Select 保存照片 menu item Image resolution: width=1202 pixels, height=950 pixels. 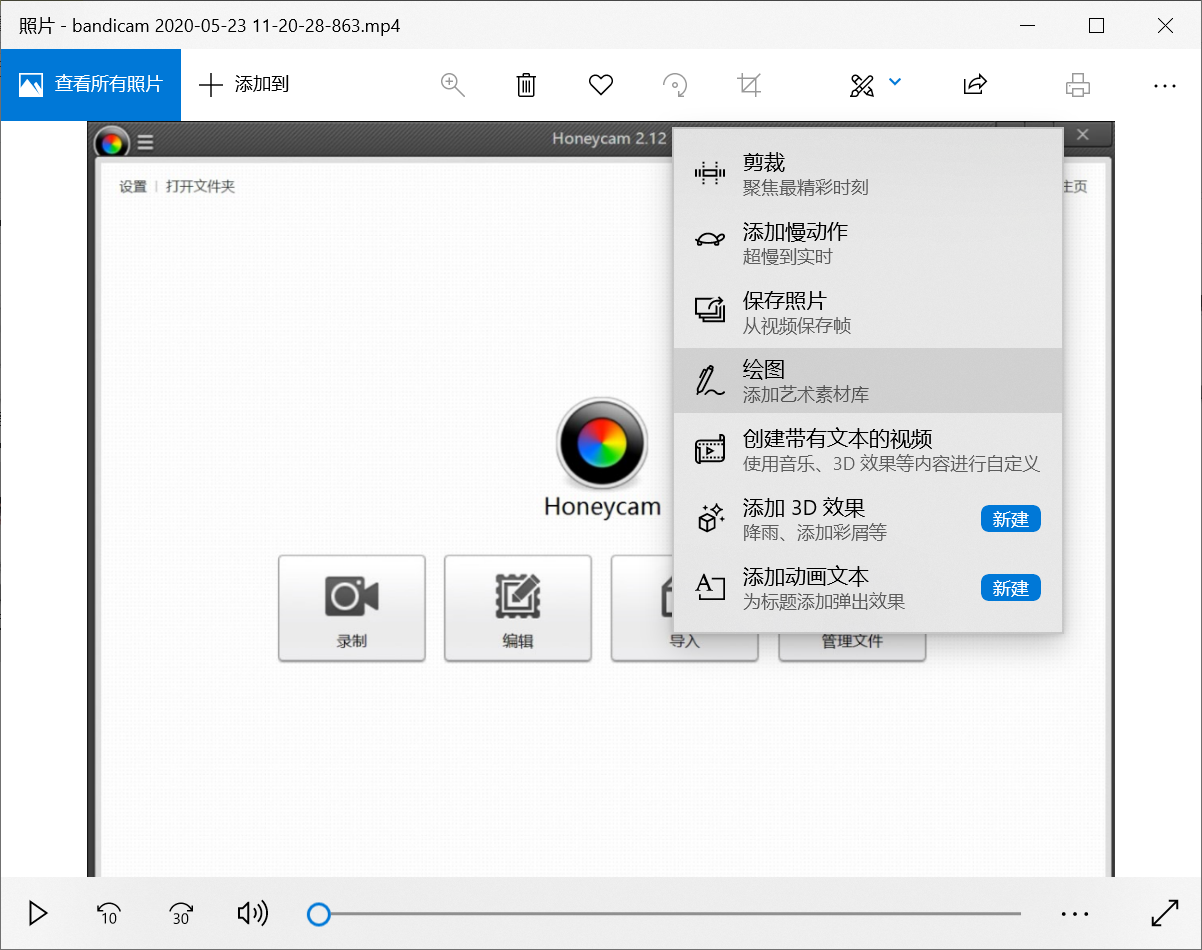(x=868, y=312)
